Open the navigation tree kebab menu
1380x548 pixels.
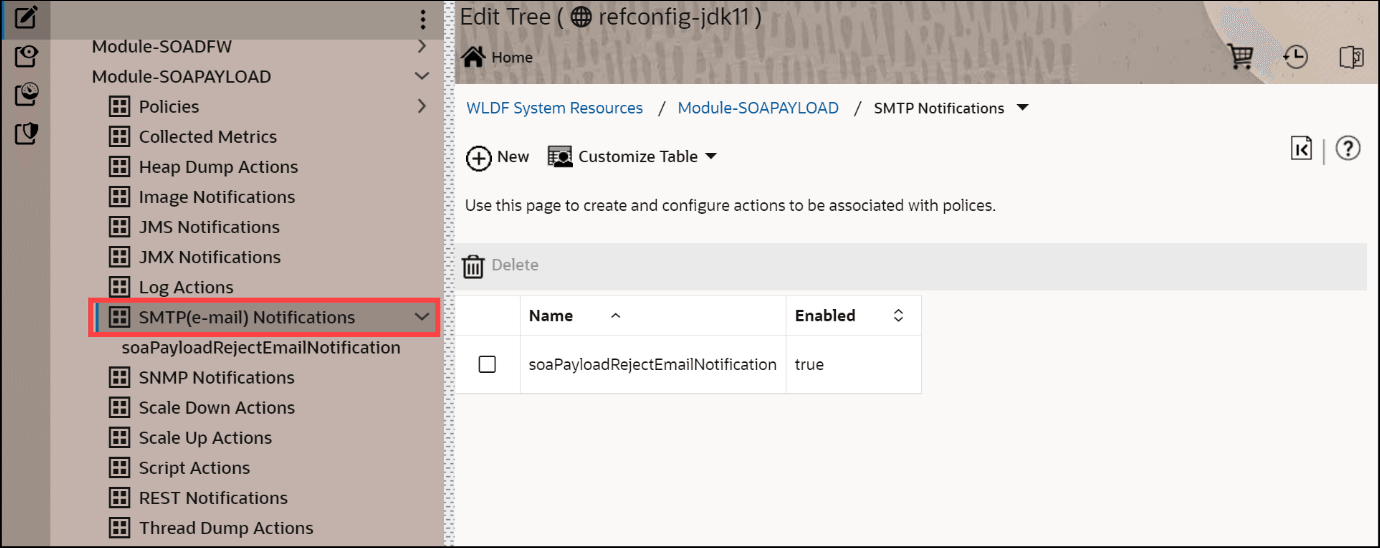[x=423, y=19]
